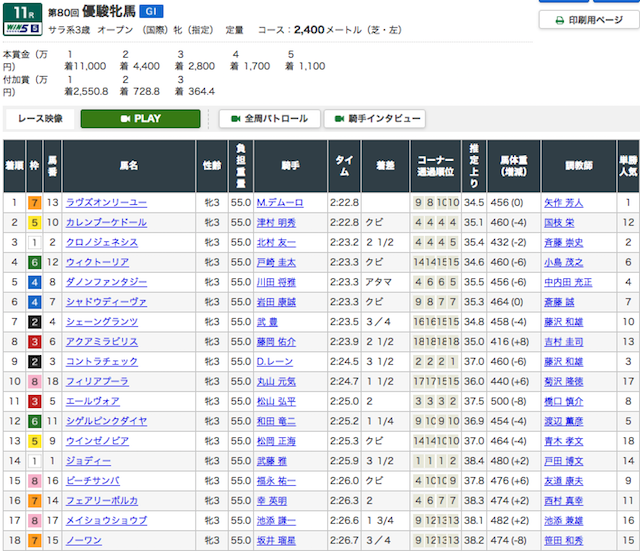Open trainer 藤沢 和雄 link in シェーングランツ row
Screen dimensions: 640x551
click(x=563, y=322)
